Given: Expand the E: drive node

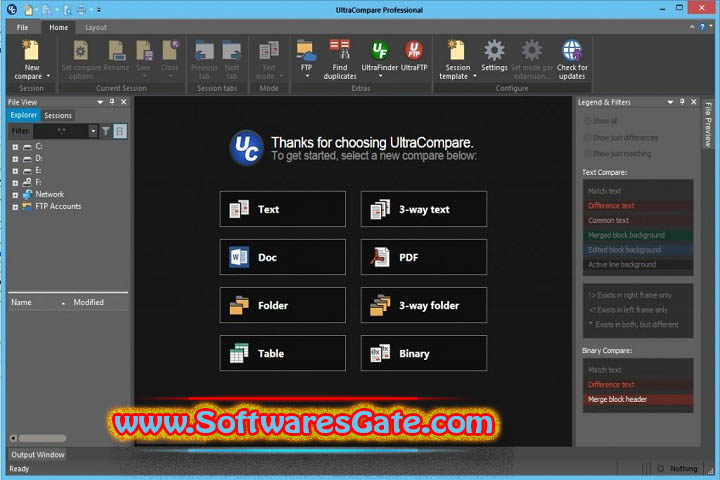Looking at the screenshot, I should point(15,171).
